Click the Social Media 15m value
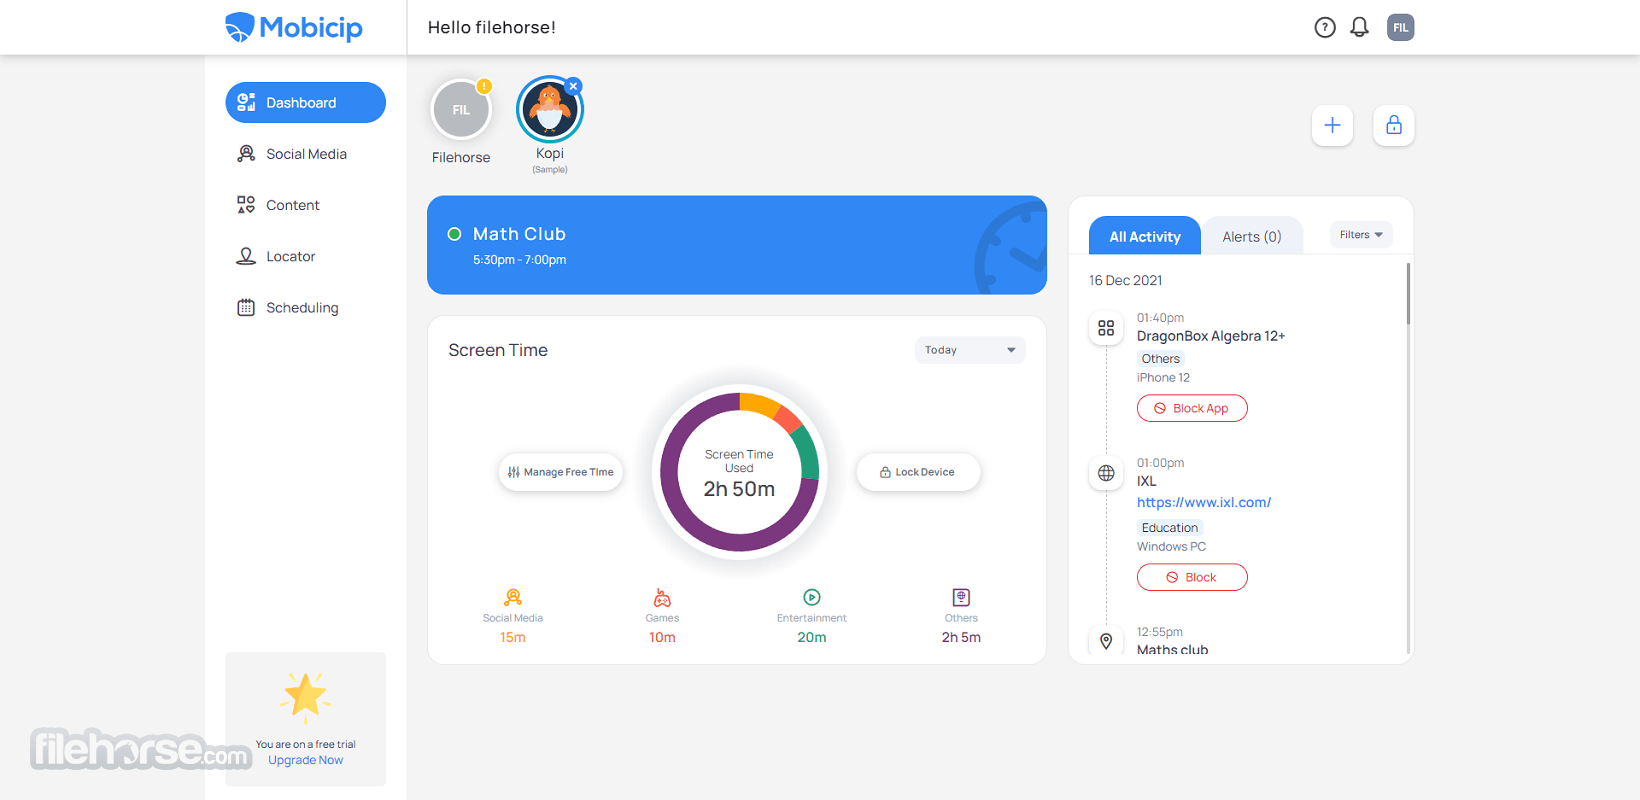 pyautogui.click(x=513, y=637)
